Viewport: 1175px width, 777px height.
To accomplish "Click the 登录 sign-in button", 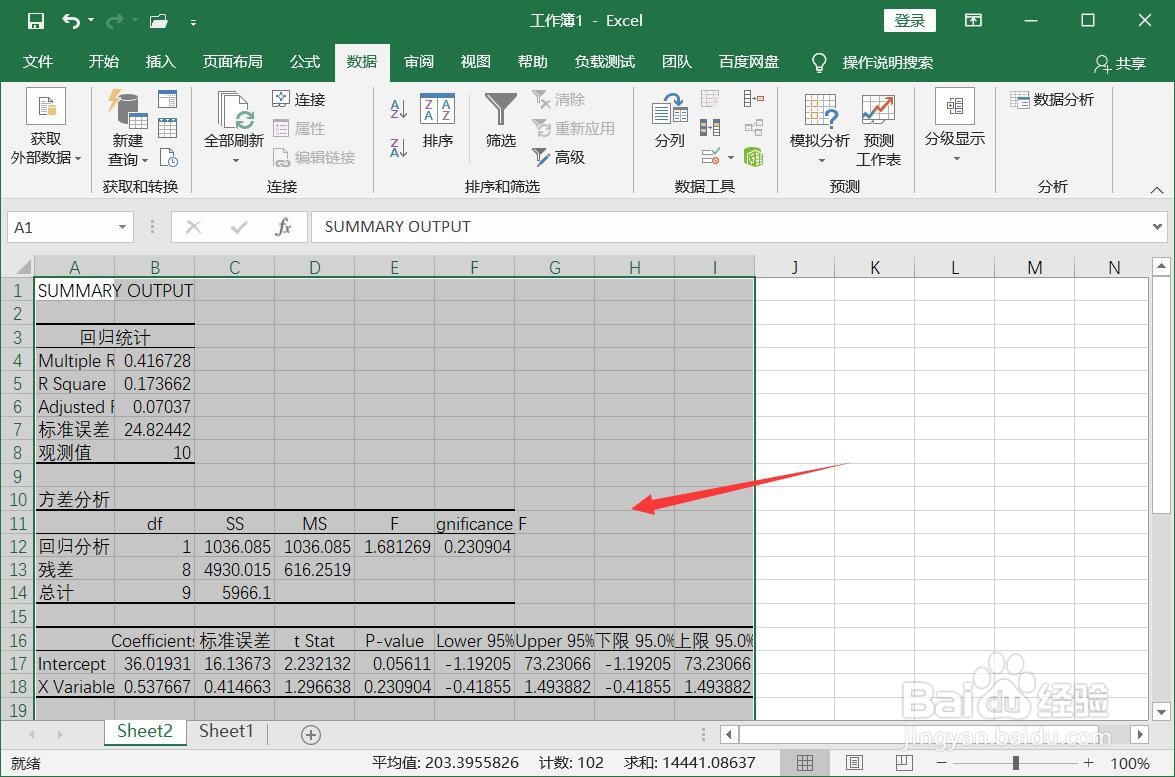I will pyautogui.click(x=909, y=20).
